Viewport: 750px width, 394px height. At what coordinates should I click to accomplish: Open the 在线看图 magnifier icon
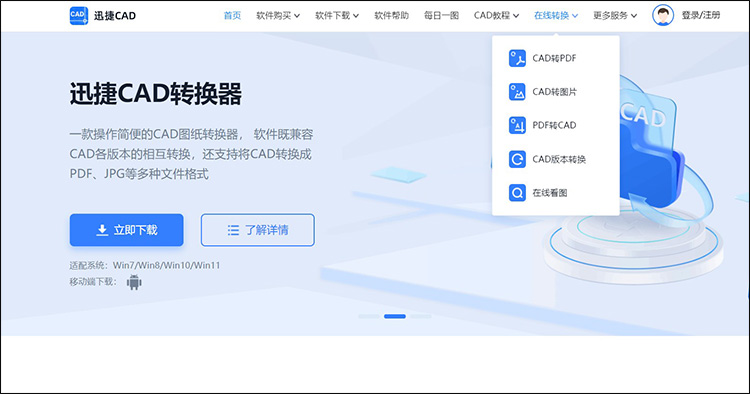(x=517, y=193)
